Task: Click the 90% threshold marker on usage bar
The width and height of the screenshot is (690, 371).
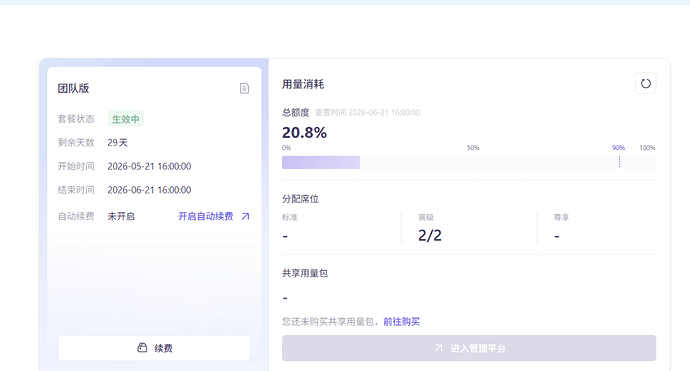Action: click(x=619, y=162)
